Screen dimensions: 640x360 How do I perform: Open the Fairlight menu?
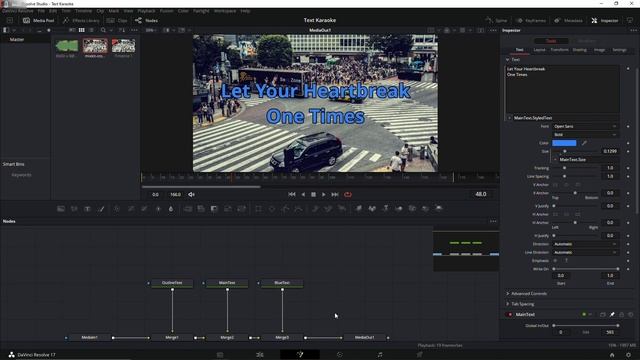pos(201,11)
